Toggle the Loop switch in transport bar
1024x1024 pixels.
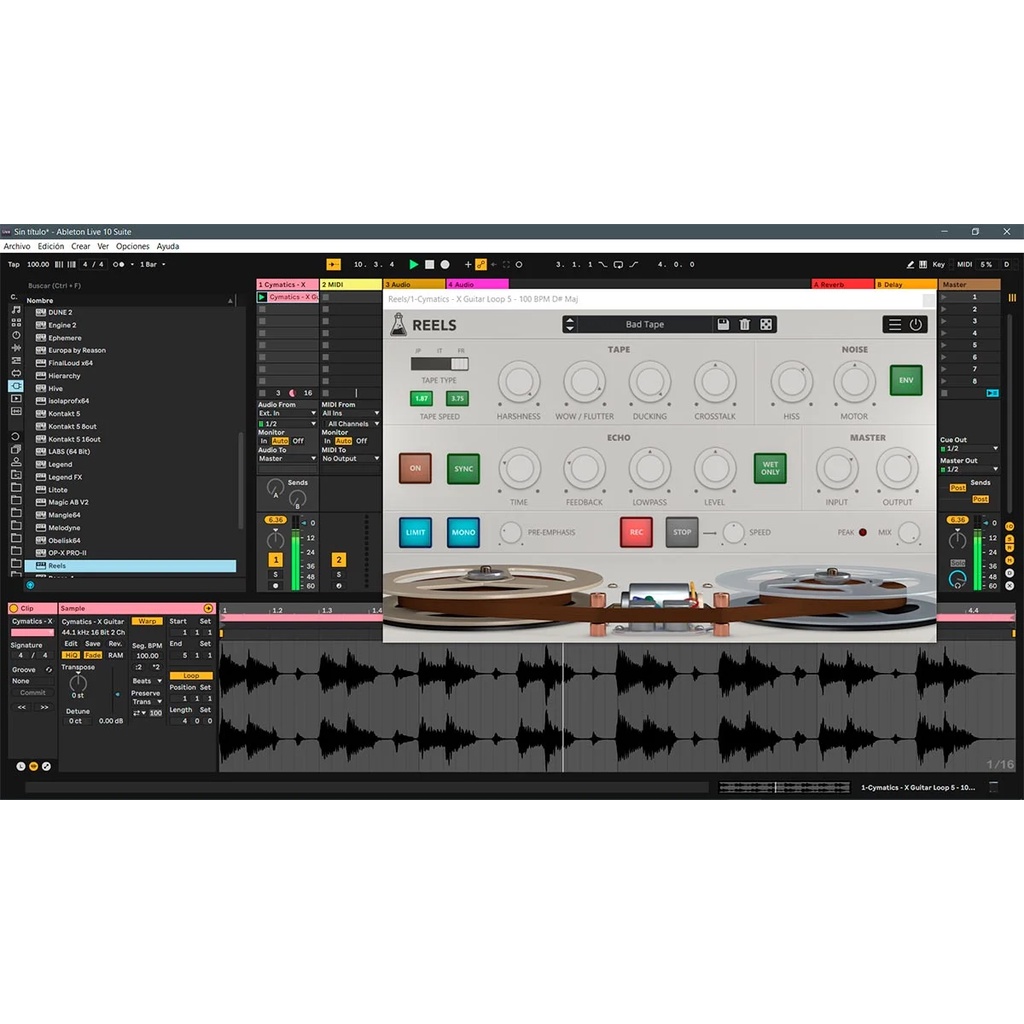(618, 264)
